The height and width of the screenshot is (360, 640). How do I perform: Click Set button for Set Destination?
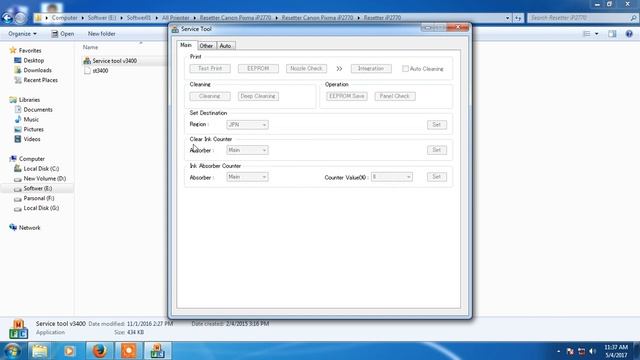click(x=437, y=124)
